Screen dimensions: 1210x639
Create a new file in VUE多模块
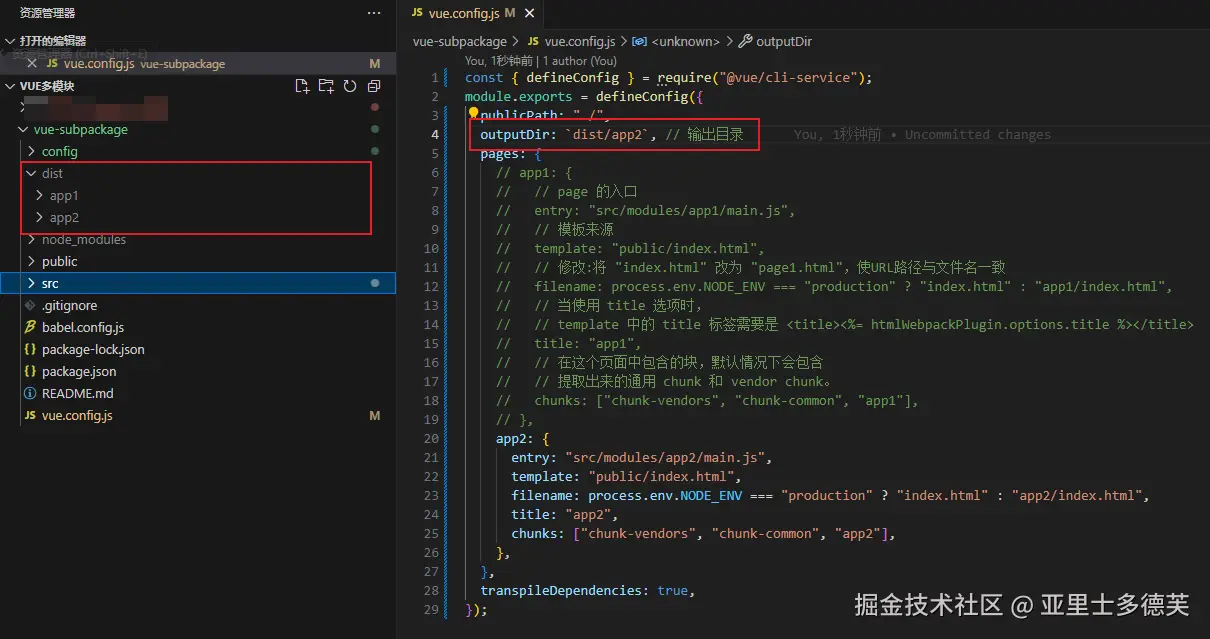point(302,86)
